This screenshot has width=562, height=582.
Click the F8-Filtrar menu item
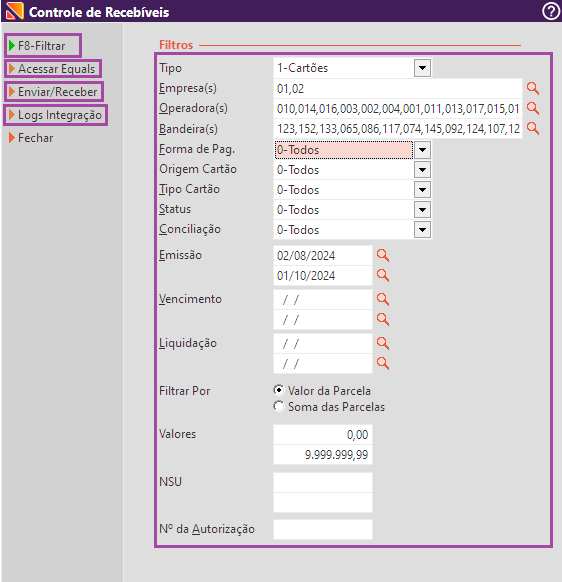coord(42,46)
